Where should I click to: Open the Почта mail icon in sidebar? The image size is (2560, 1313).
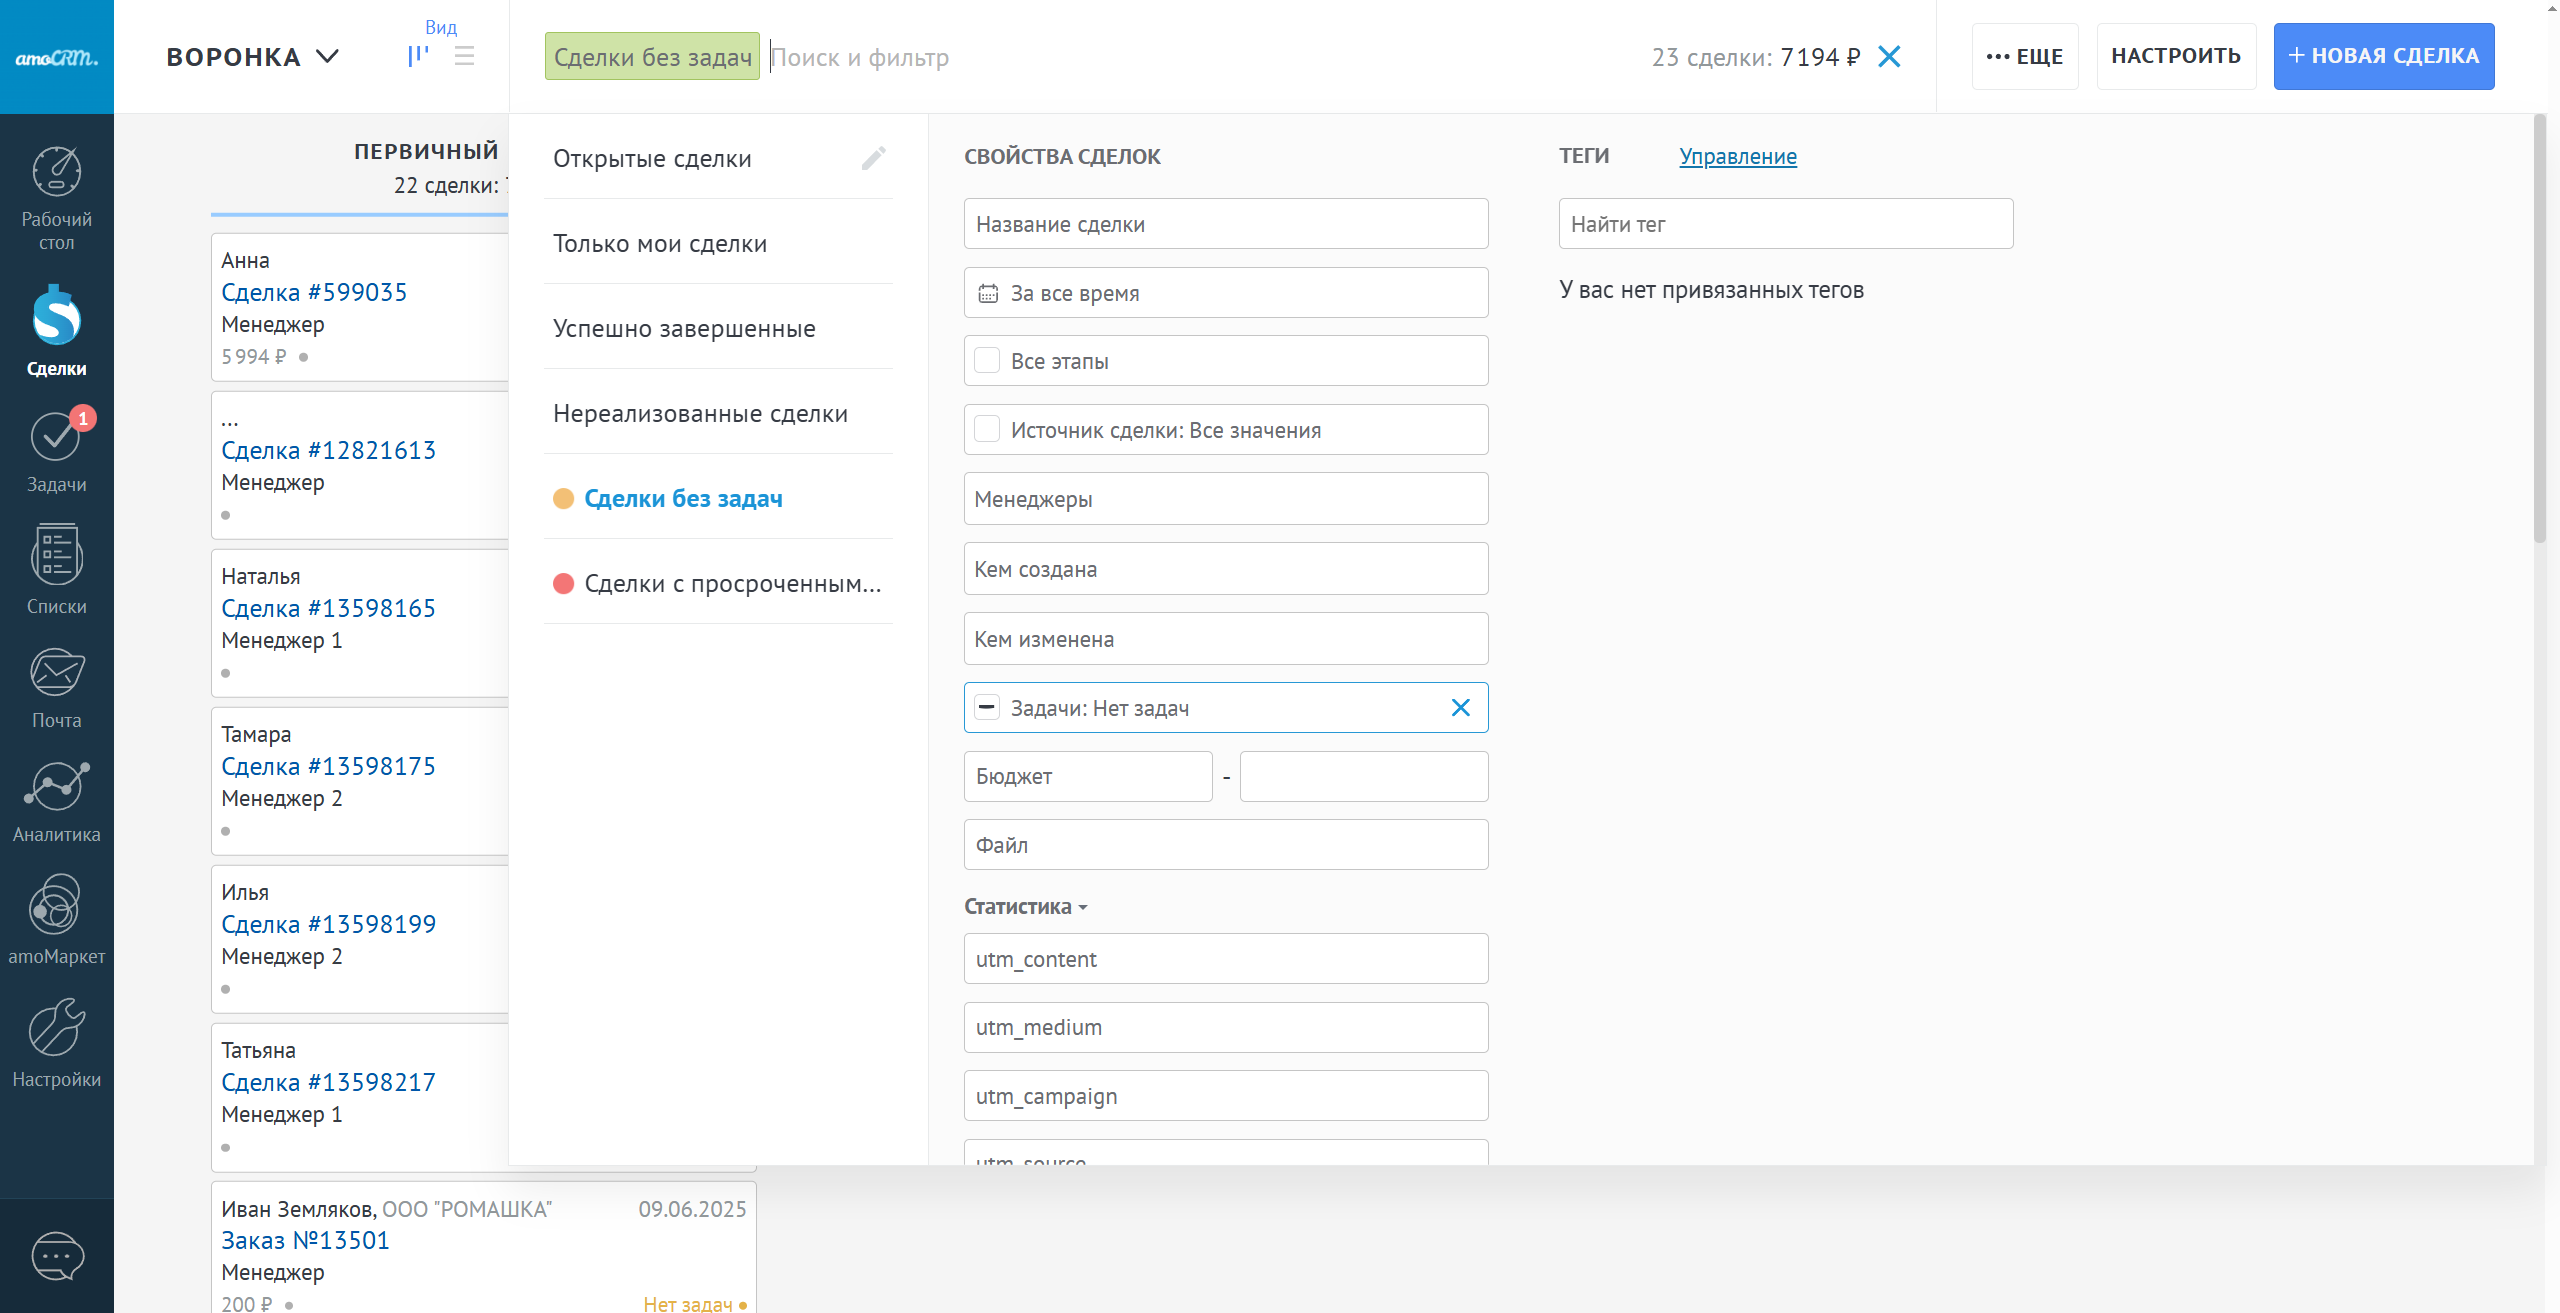[x=56, y=672]
